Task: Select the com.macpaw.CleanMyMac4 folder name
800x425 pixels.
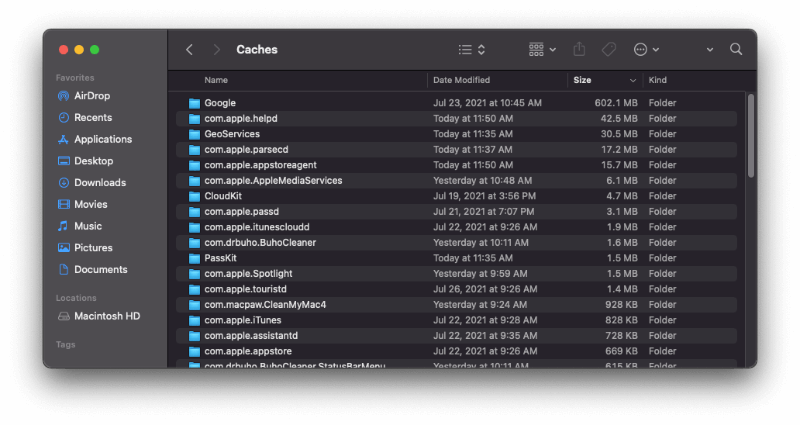Action: [265, 305]
